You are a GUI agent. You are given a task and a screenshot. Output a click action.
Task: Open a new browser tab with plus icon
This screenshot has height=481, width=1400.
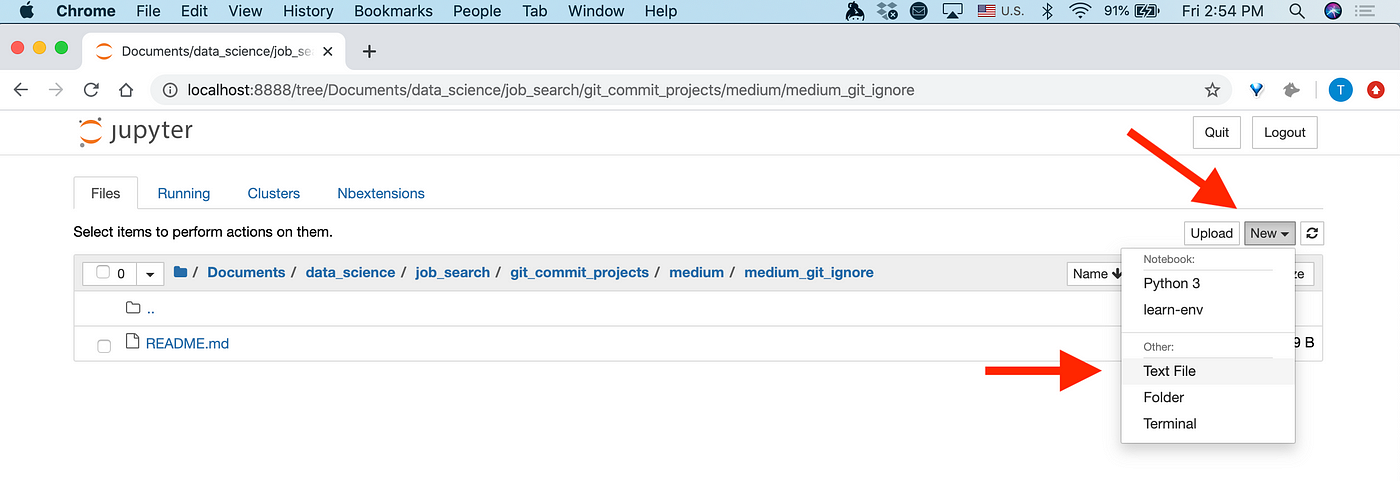pos(369,51)
